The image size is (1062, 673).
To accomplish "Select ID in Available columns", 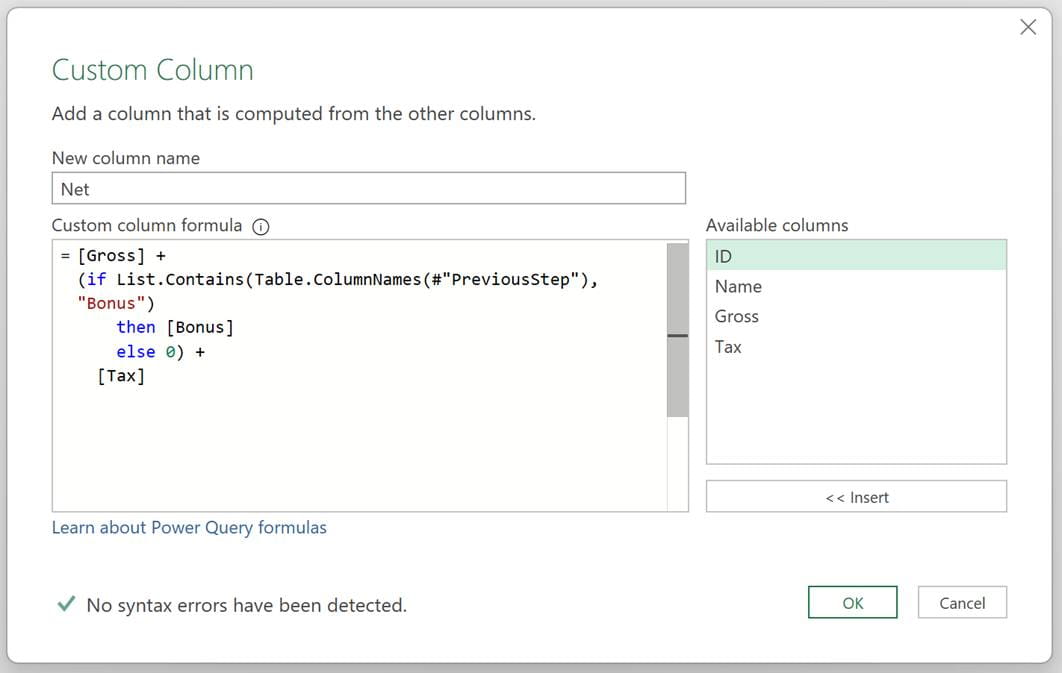I will point(856,256).
